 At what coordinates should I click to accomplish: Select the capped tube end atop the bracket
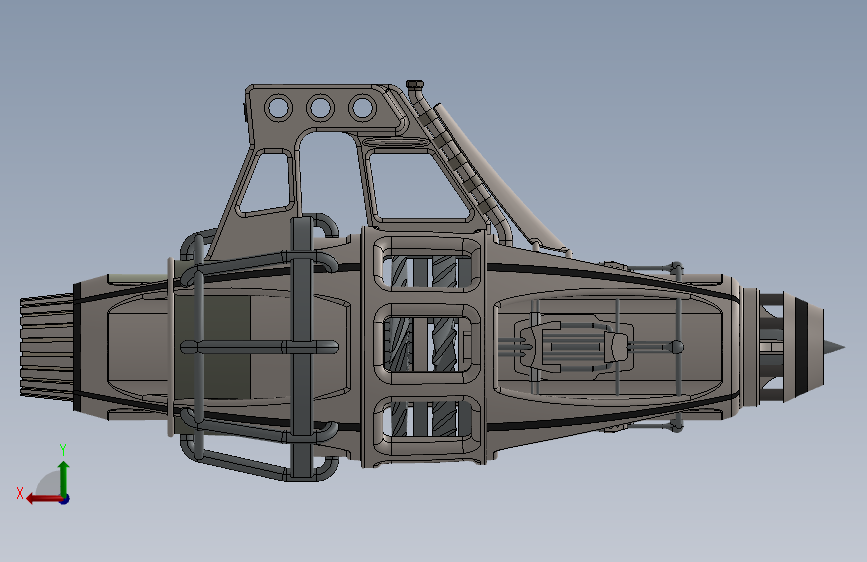[x=415, y=85]
